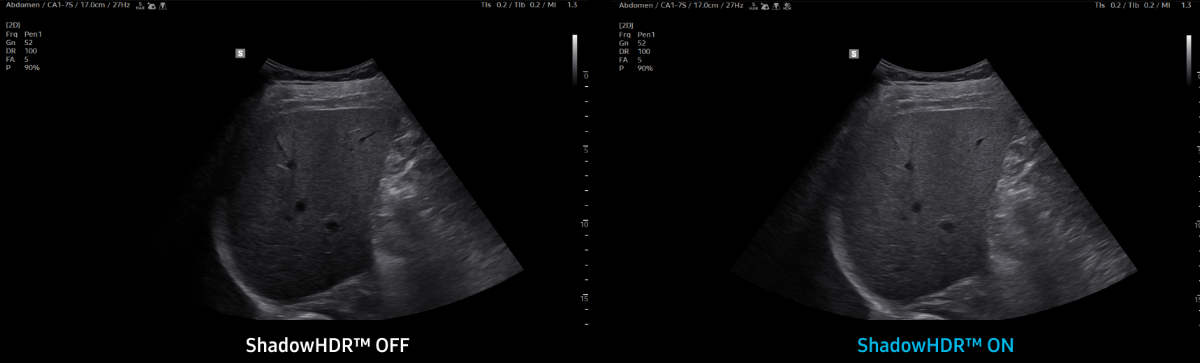Click the 'P 90%' power value in the OFF panel

(22, 67)
